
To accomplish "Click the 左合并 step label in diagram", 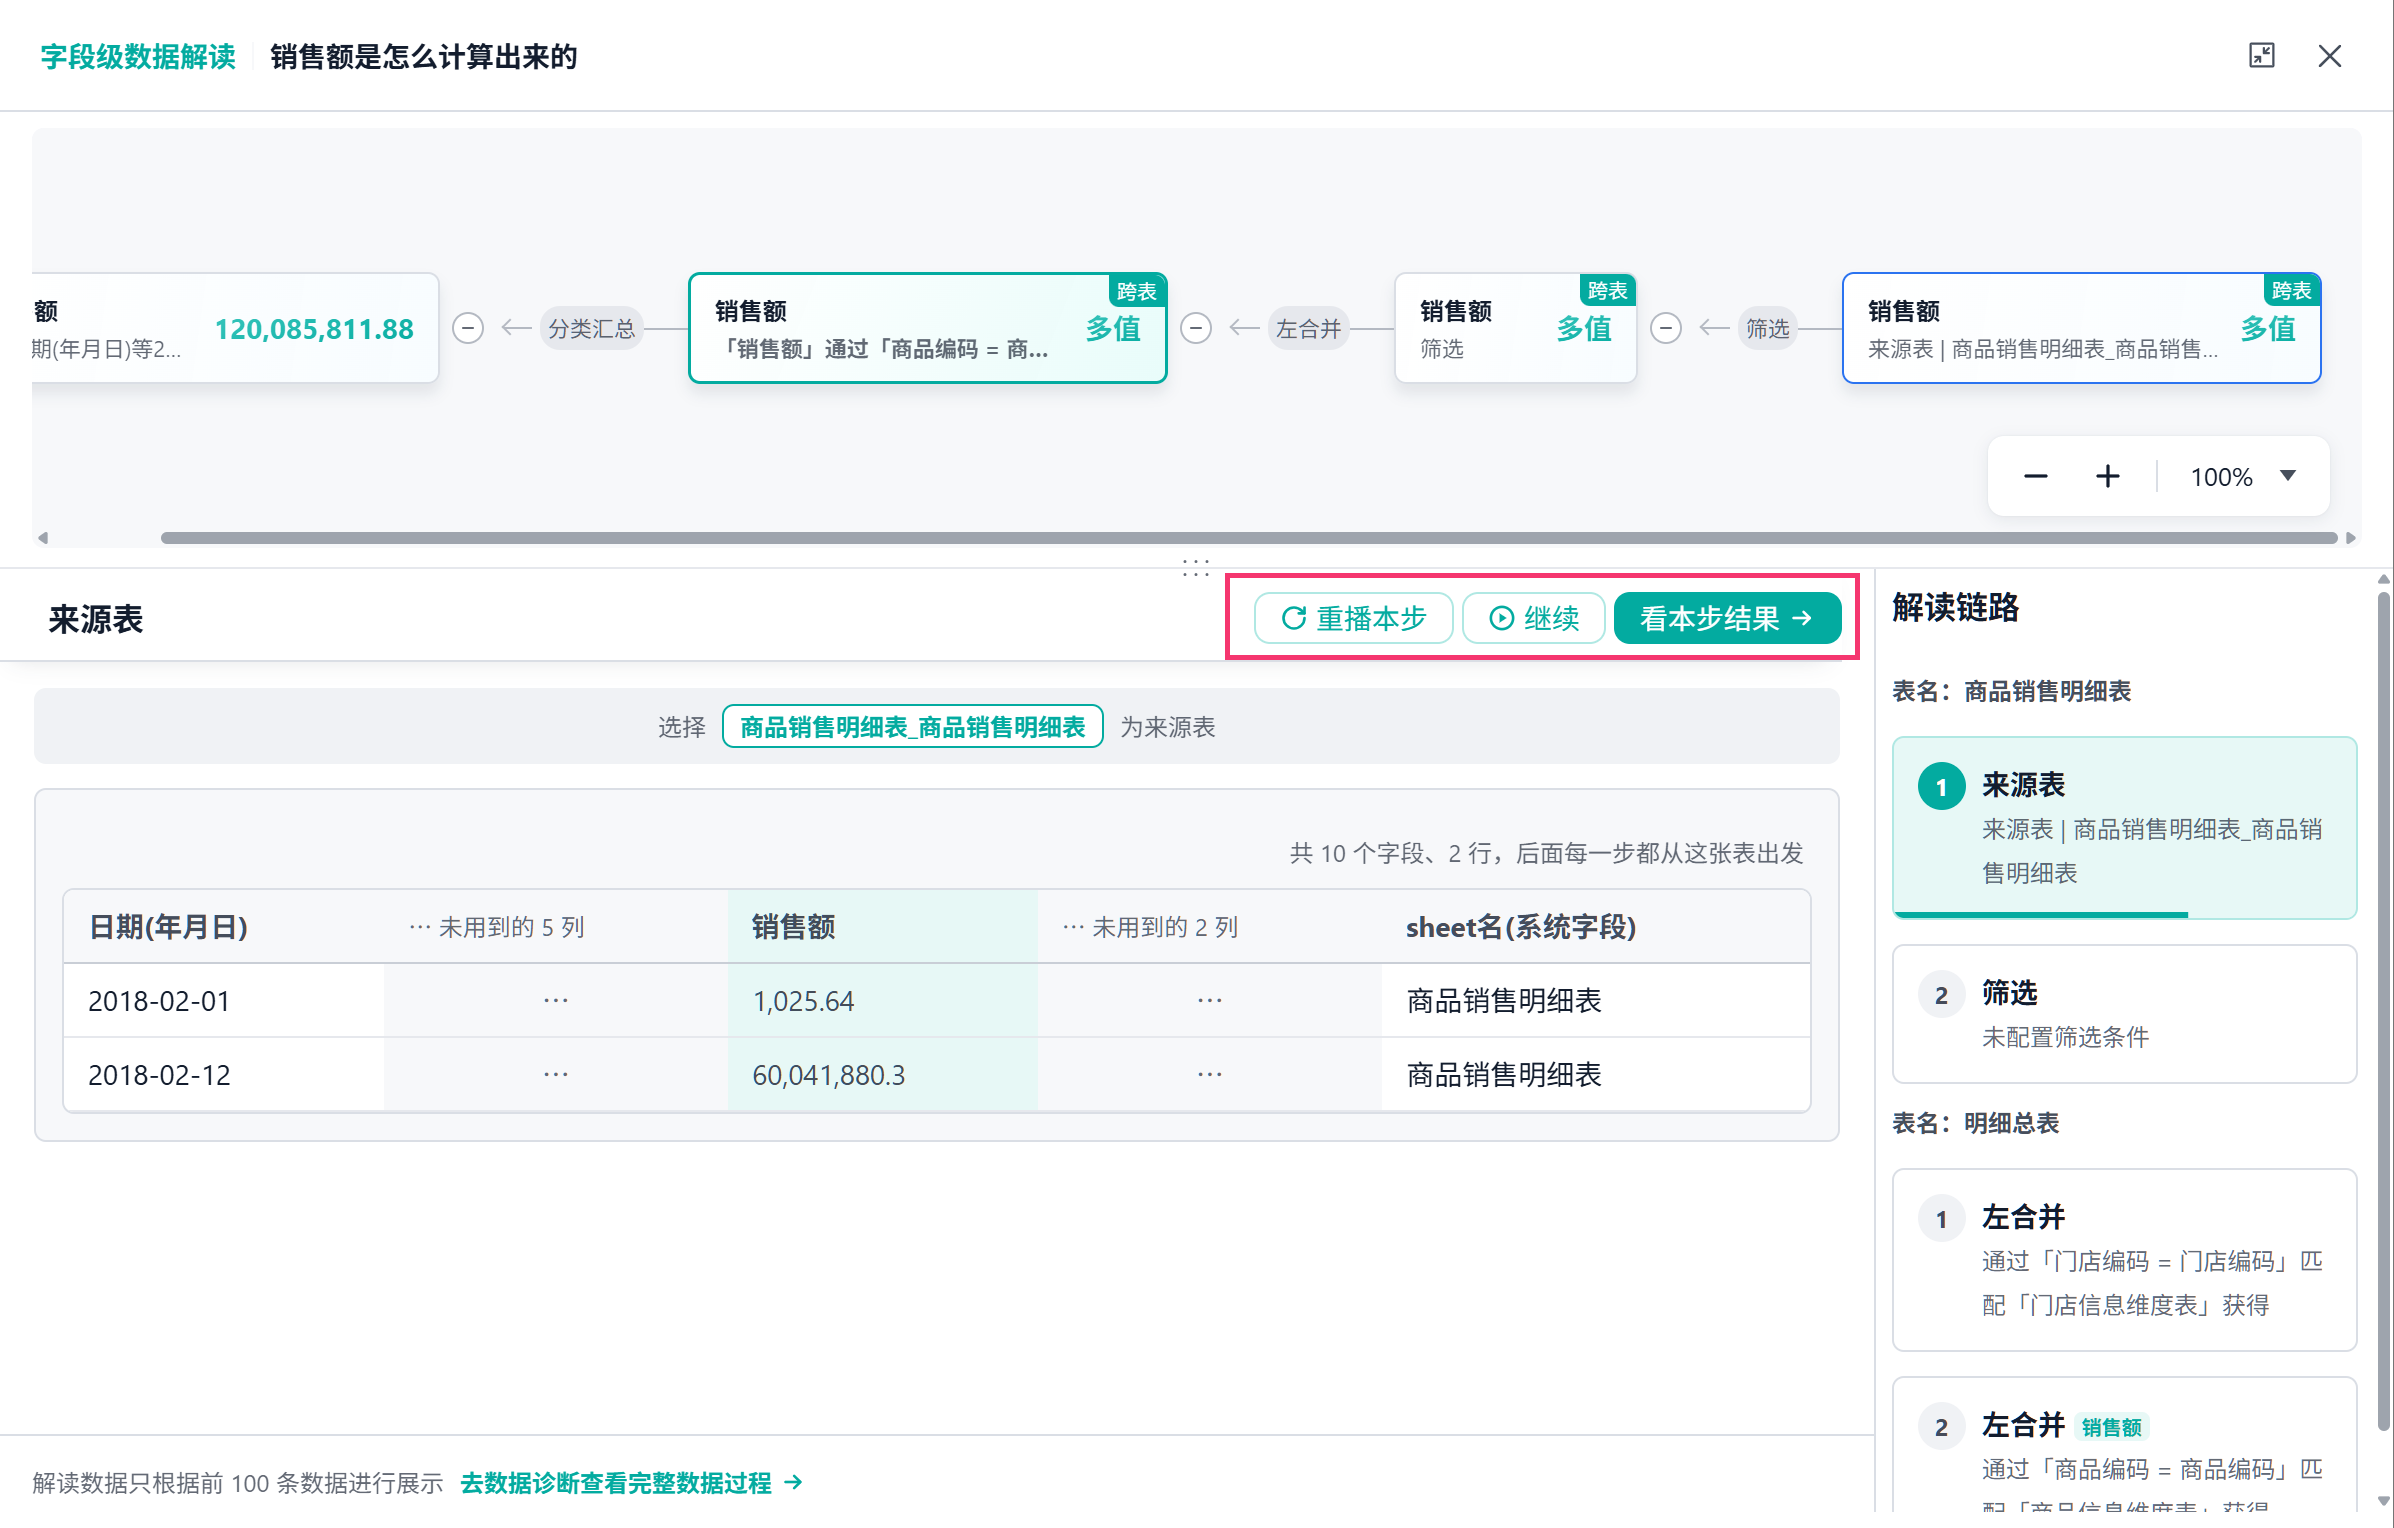I will coord(1308,328).
